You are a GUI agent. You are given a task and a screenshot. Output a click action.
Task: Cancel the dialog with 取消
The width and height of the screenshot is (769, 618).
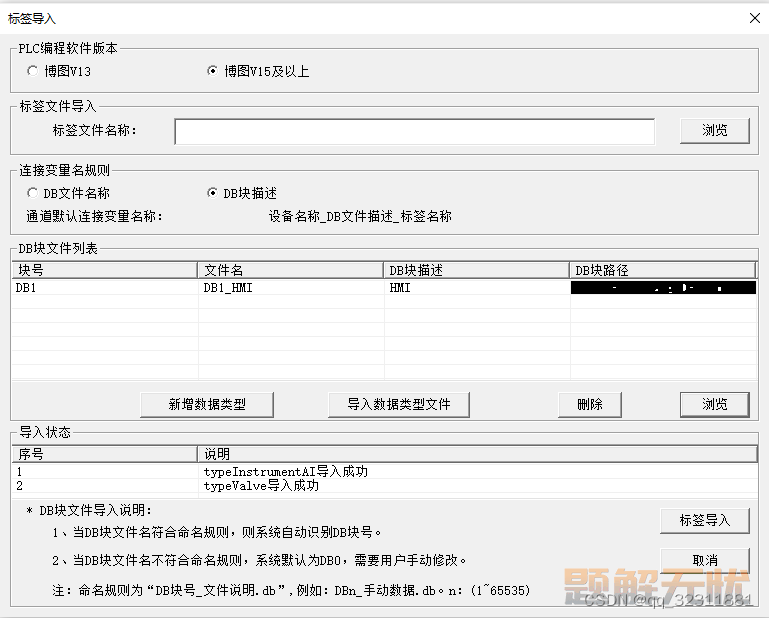pyautogui.click(x=705, y=560)
